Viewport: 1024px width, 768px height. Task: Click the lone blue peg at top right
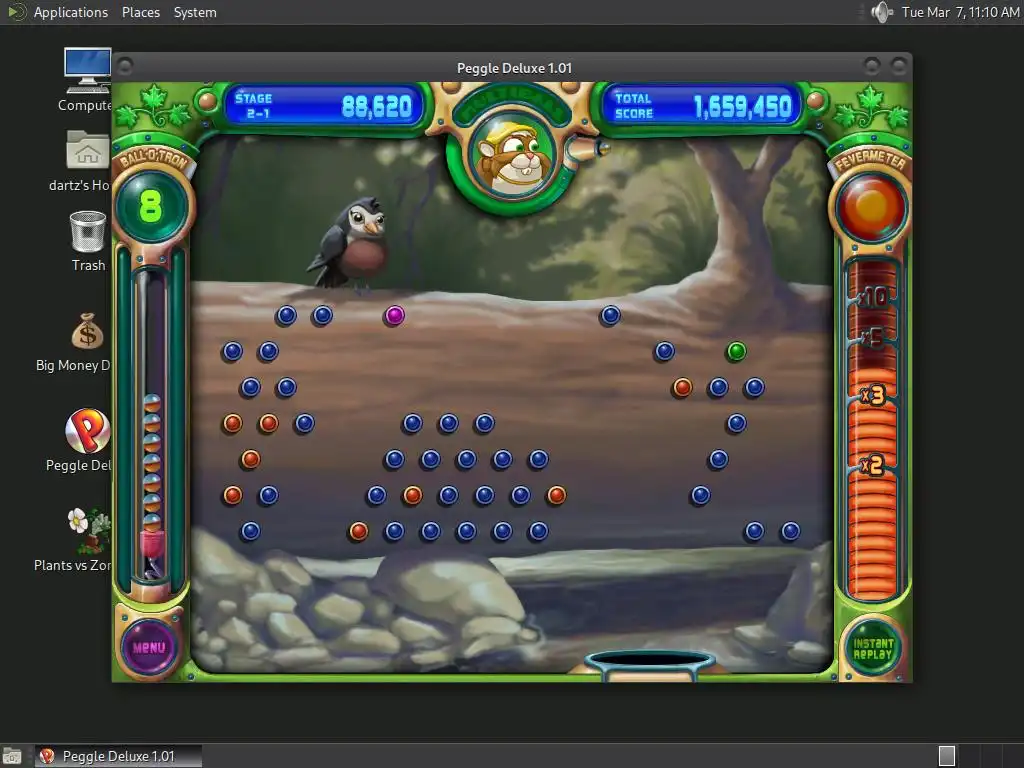click(x=610, y=315)
